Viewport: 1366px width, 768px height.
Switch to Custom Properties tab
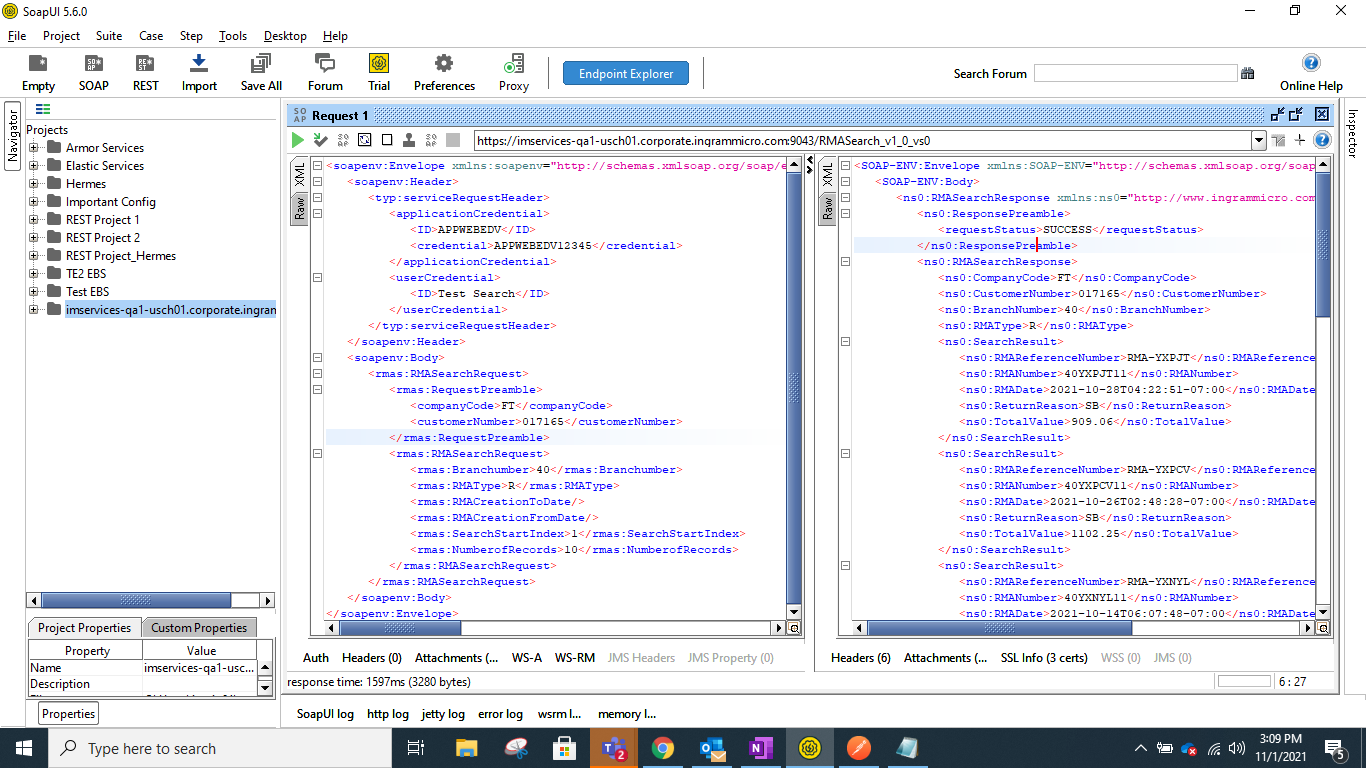pos(198,628)
